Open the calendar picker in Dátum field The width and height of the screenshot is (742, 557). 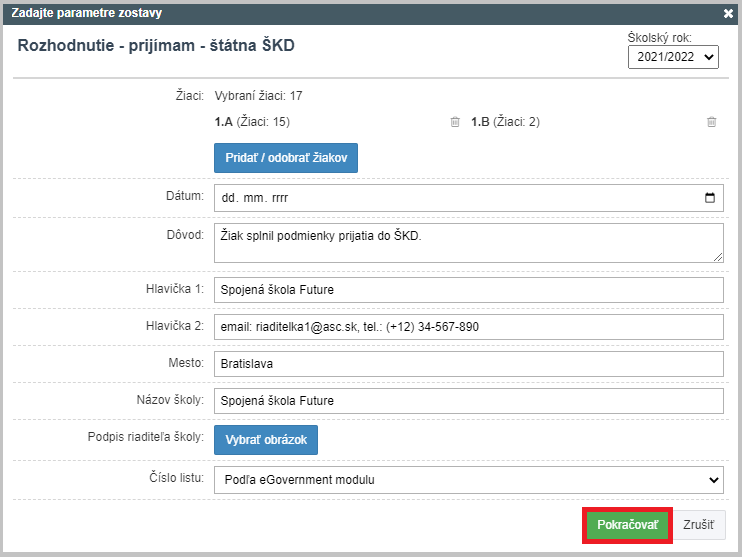[x=710, y=198]
